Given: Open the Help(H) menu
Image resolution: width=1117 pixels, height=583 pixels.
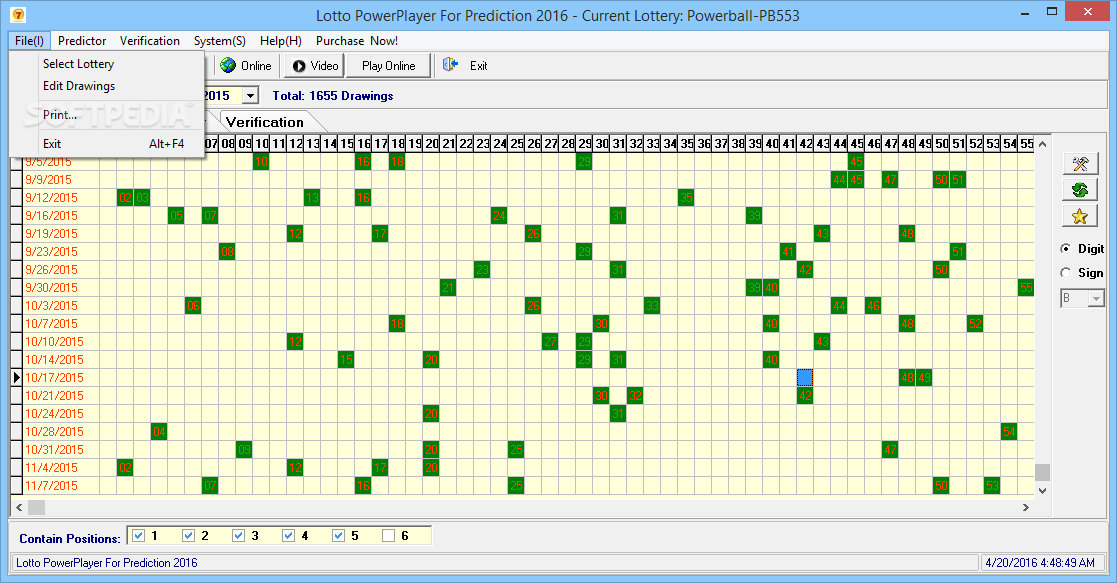Looking at the screenshot, I should (281, 41).
